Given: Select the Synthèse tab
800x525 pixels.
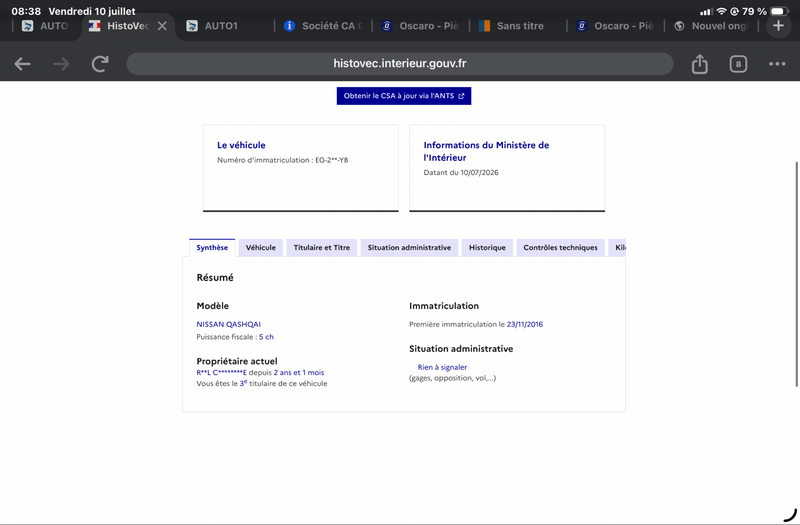Looking at the screenshot, I should tap(212, 247).
